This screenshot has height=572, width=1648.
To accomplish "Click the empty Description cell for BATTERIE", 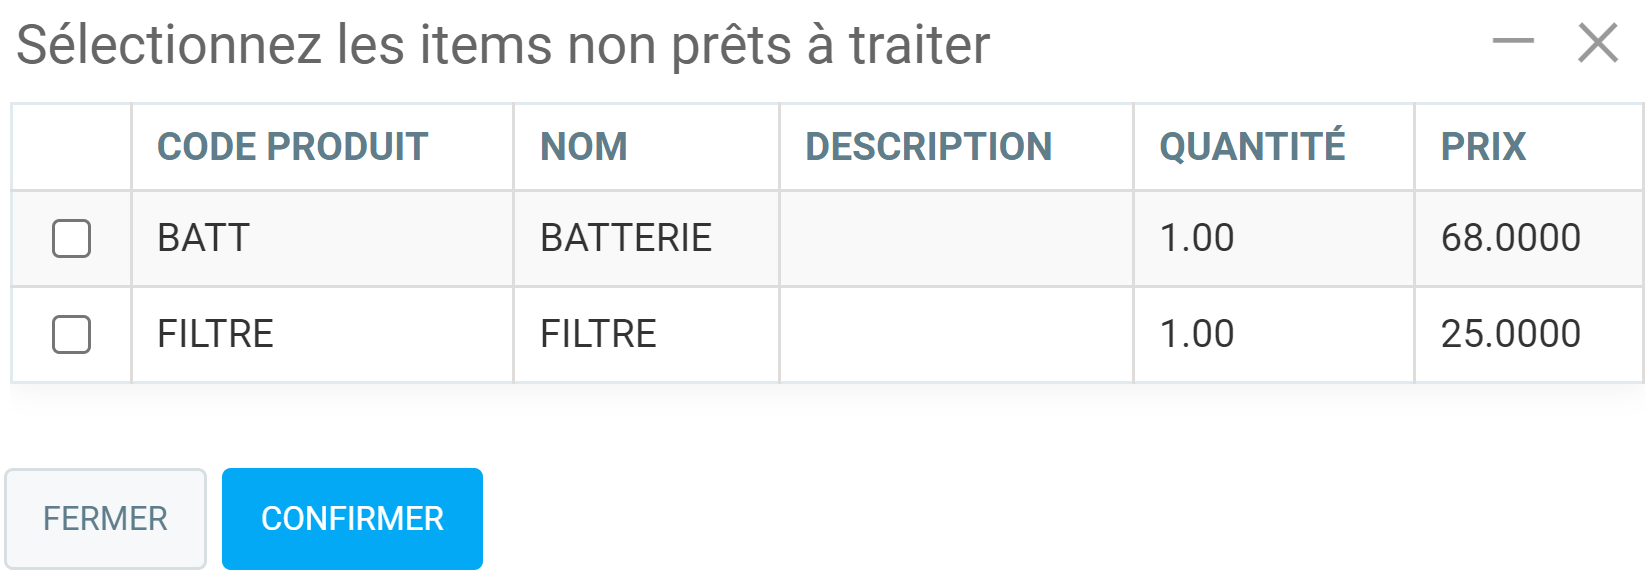I will [955, 238].
